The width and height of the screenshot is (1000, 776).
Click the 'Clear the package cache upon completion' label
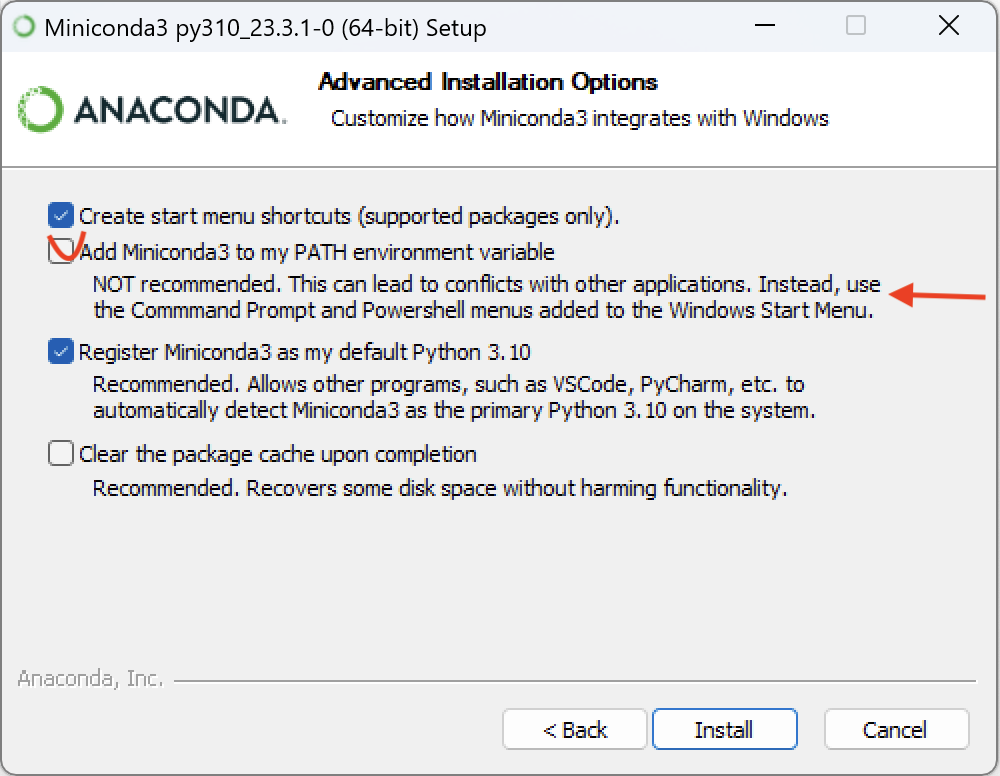point(278,454)
